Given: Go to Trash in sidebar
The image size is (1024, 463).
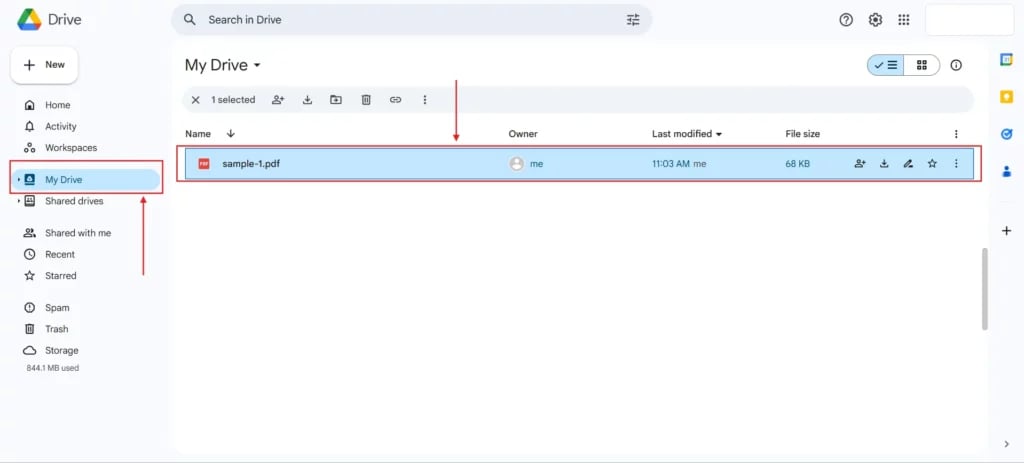Looking at the screenshot, I should (x=56, y=329).
